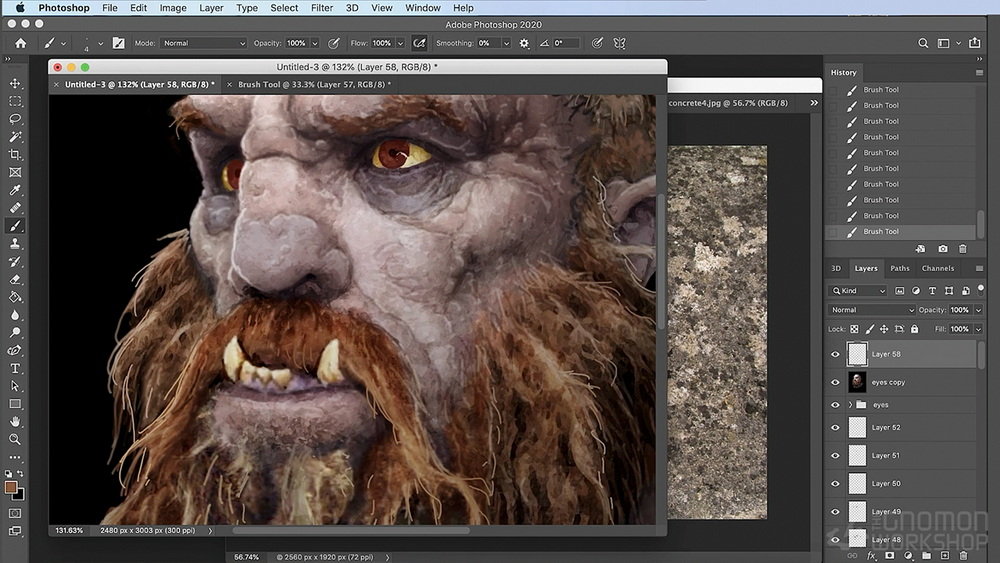
Task: Hide Layer 58 visibility eye
Action: [x=835, y=355]
